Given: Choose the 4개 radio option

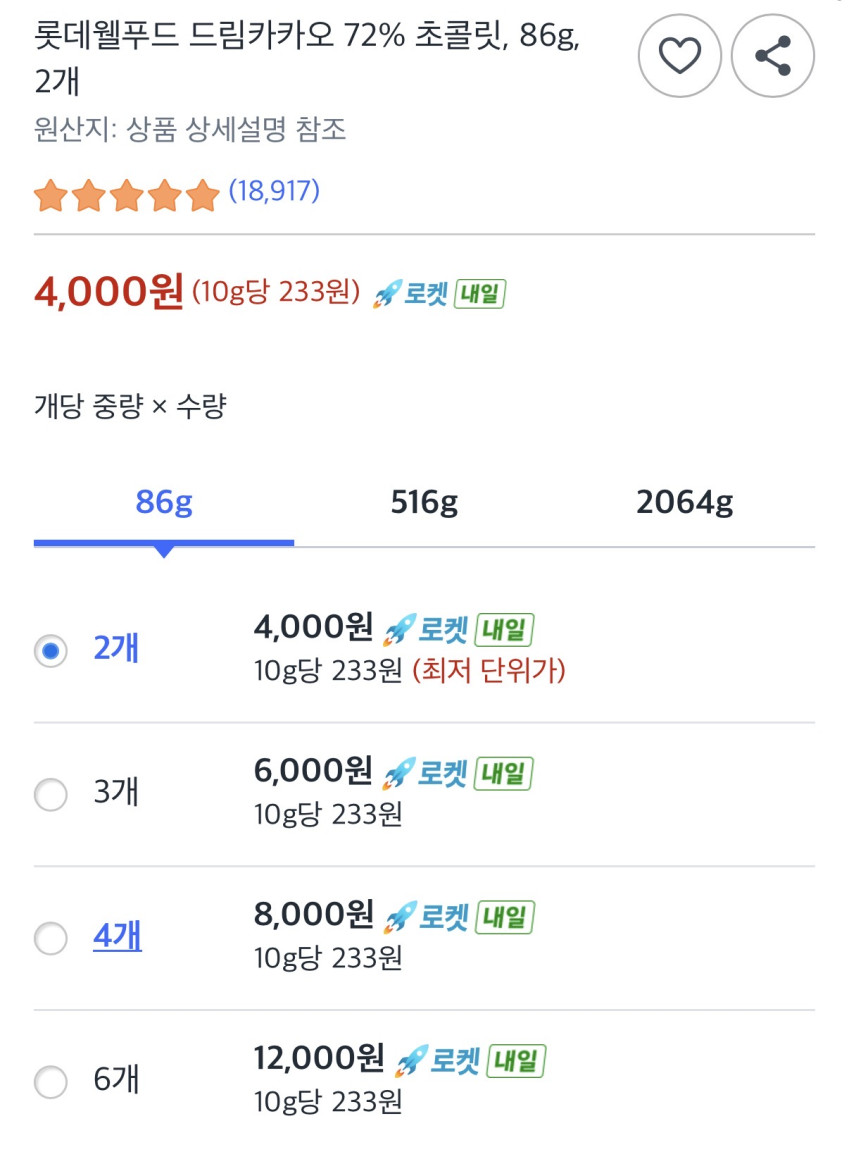Looking at the screenshot, I should (x=51, y=938).
